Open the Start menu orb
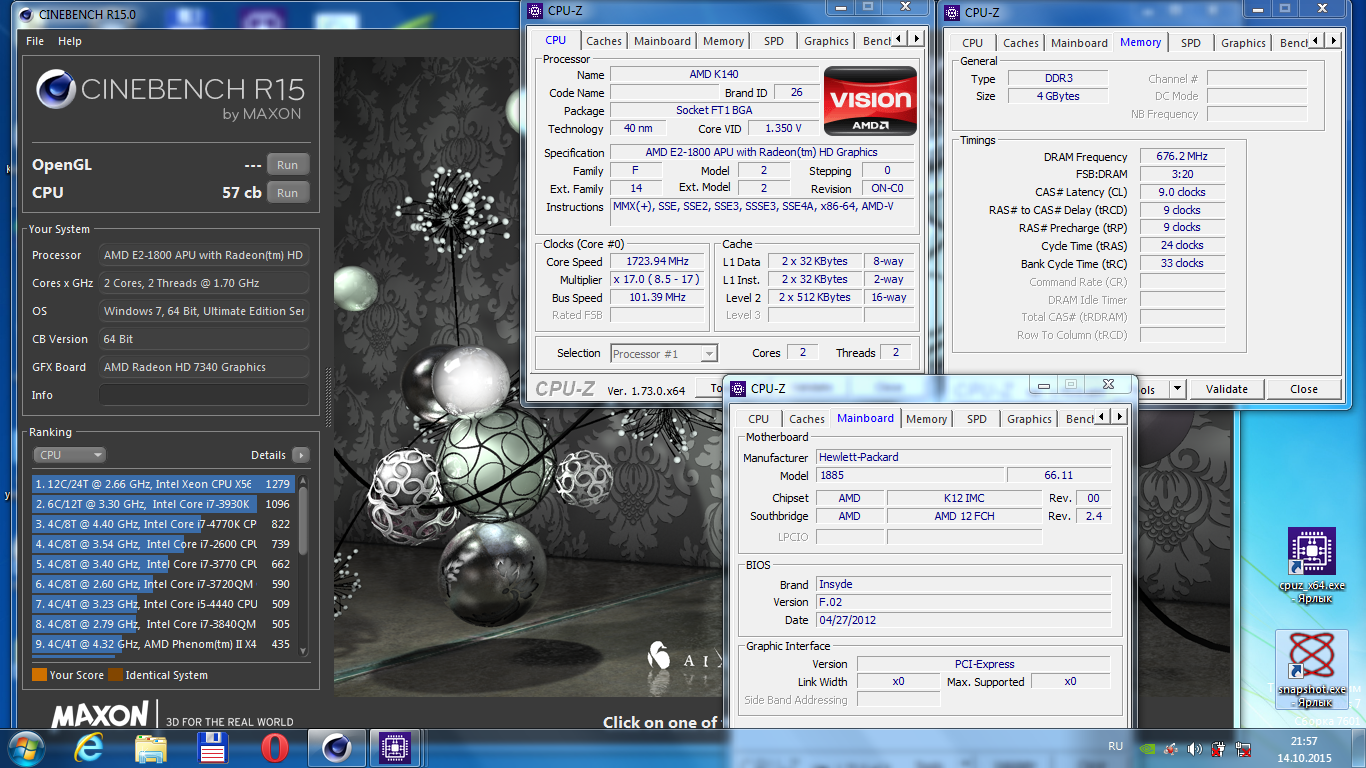1366x768 pixels. 27,748
